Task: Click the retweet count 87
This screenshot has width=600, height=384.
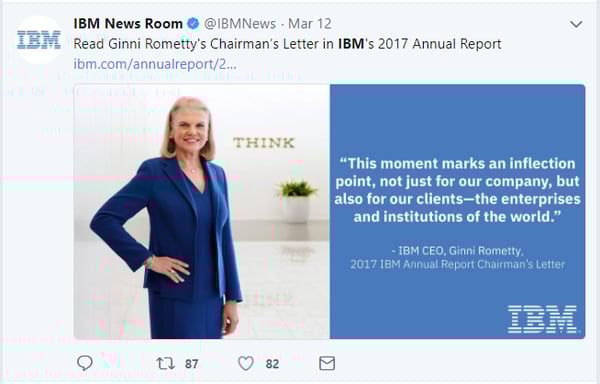Action: pyautogui.click(x=192, y=364)
